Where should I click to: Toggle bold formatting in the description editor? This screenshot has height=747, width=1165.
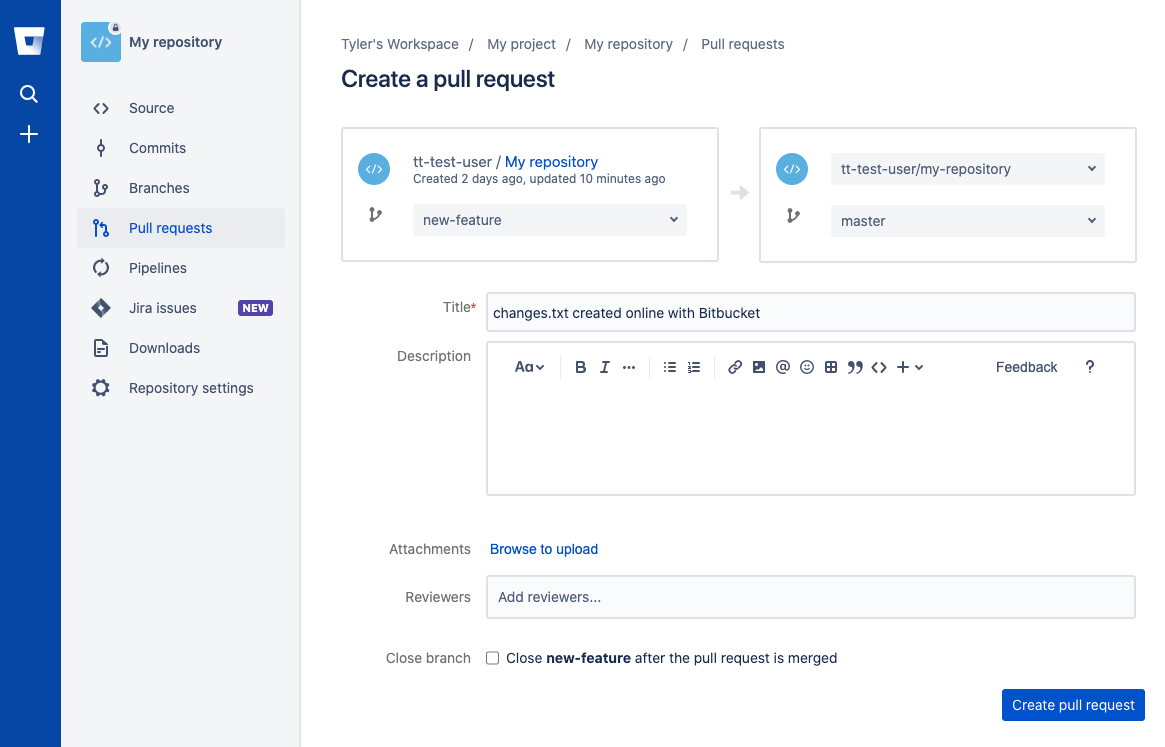(x=581, y=367)
